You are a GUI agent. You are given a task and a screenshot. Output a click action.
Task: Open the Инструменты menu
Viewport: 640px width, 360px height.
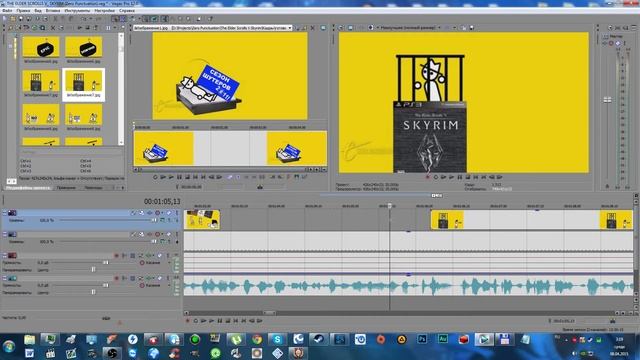pyautogui.click(x=77, y=11)
